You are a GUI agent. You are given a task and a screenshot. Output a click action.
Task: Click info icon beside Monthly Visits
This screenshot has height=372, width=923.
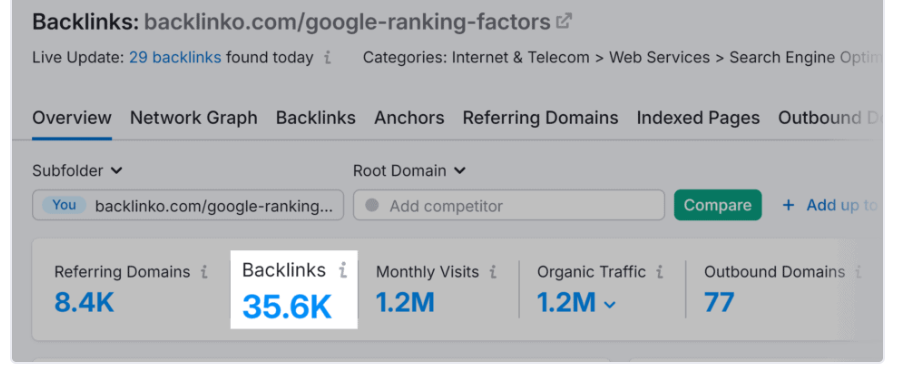pyautogui.click(x=493, y=272)
